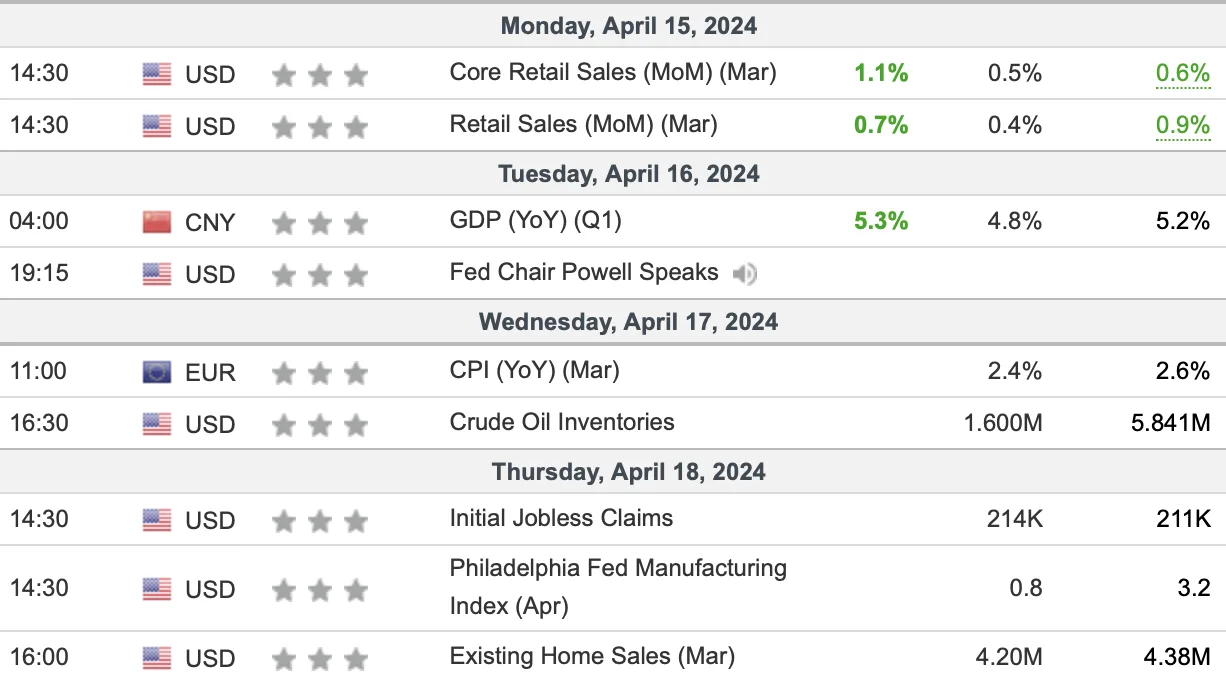Click the US flag in Crude Oil Inventories row
The width and height of the screenshot is (1226, 678).
coord(157,424)
